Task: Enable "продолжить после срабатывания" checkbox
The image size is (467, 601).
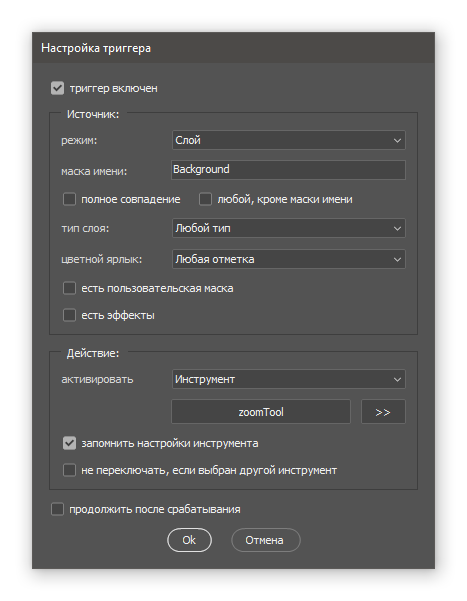Action: (58, 509)
